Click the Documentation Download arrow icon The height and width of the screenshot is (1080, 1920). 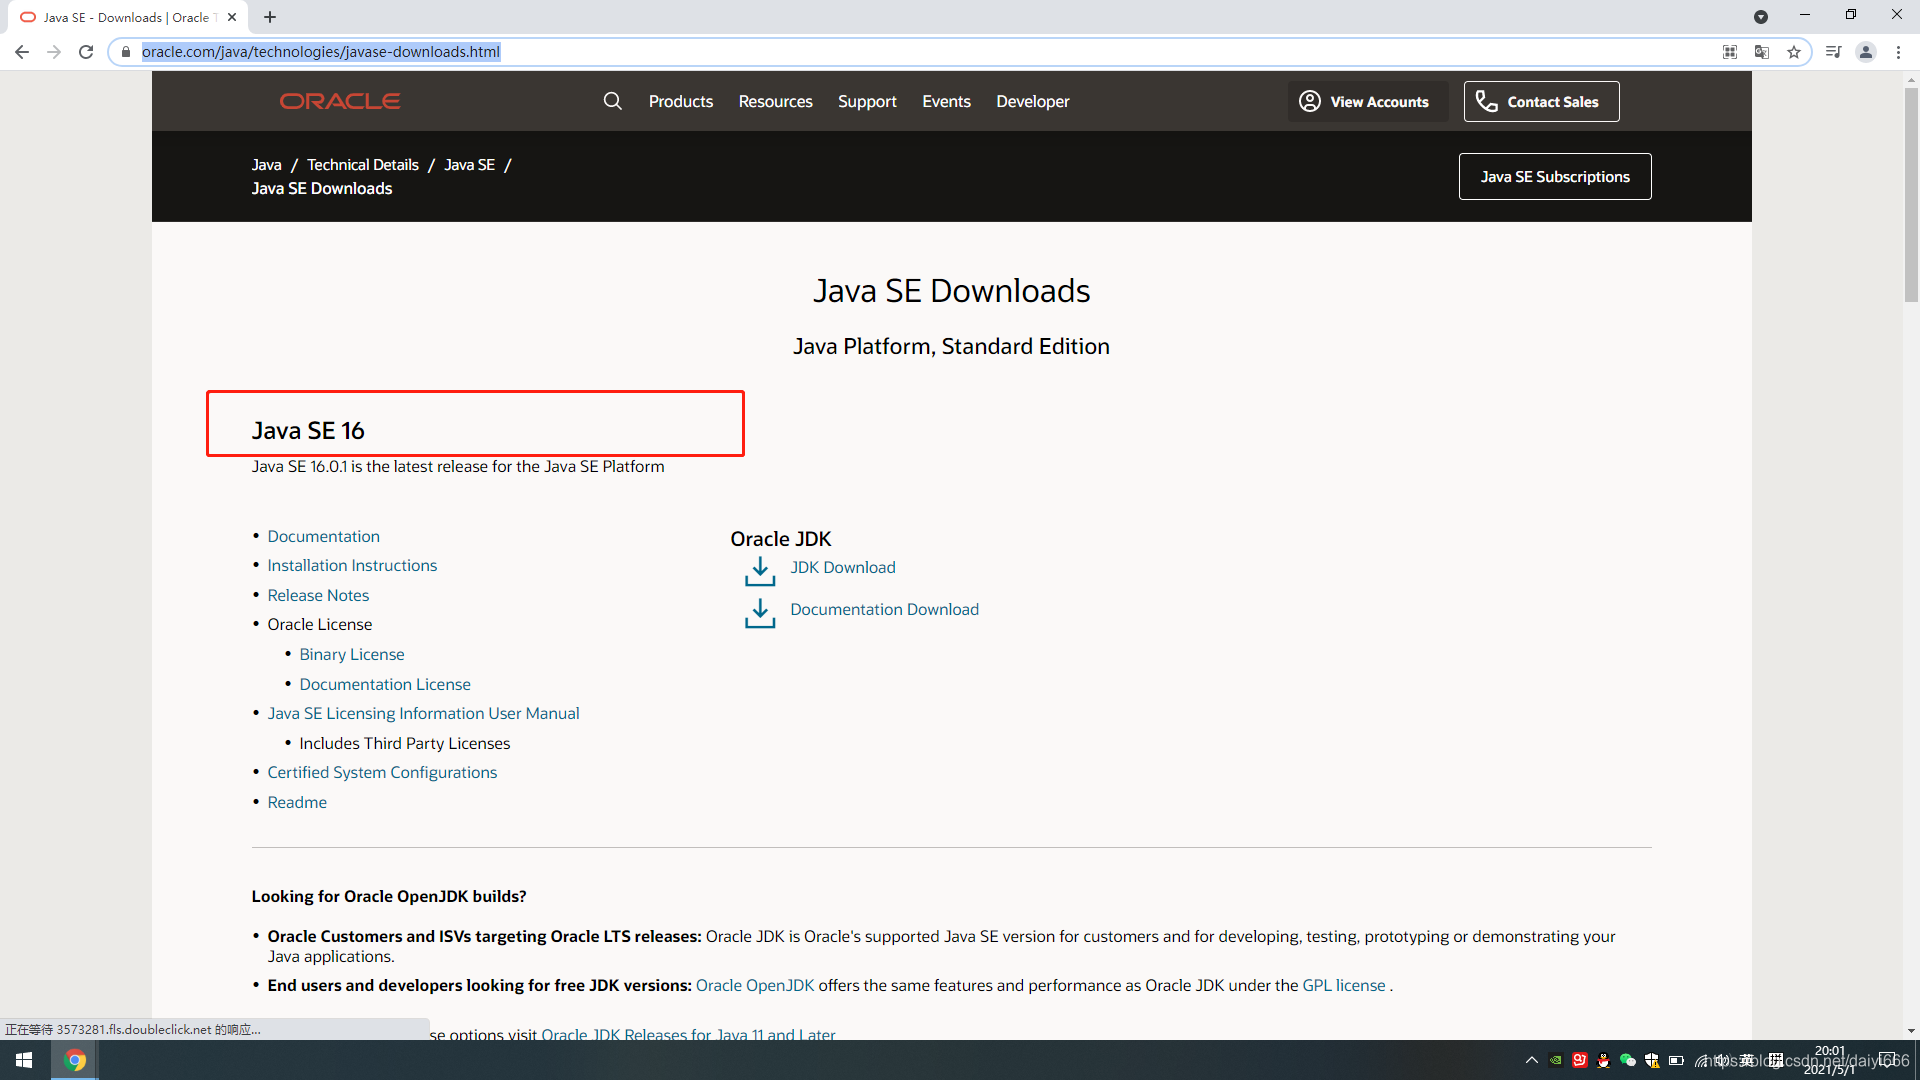point(760,613)
